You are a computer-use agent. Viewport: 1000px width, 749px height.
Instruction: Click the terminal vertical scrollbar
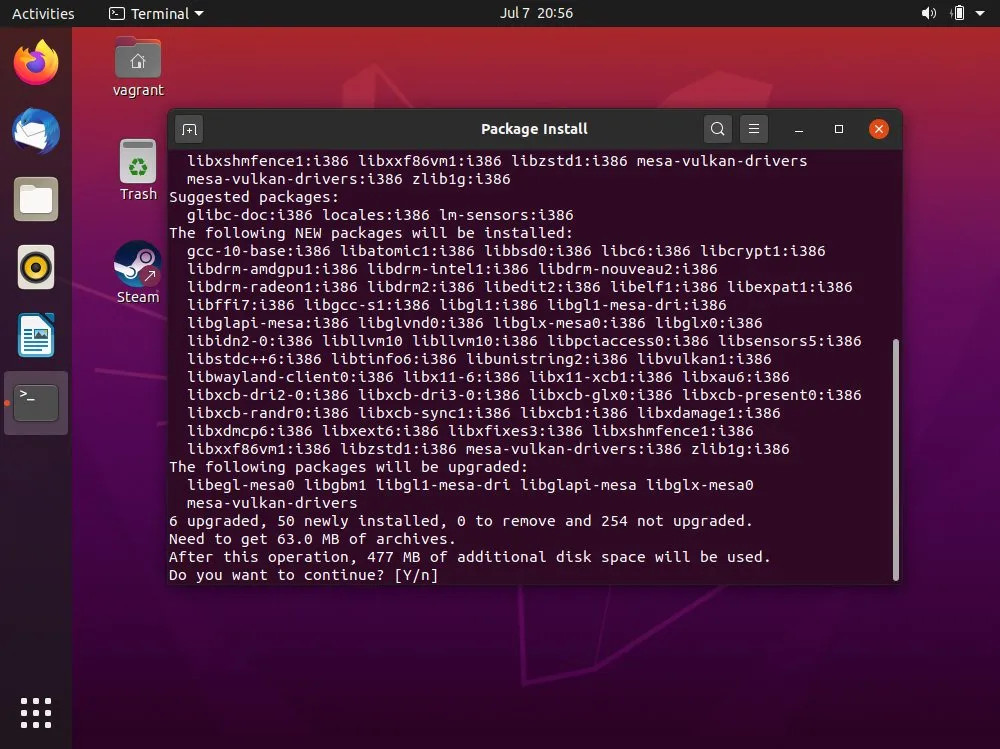pyautogui.click(x=895, y=460)
